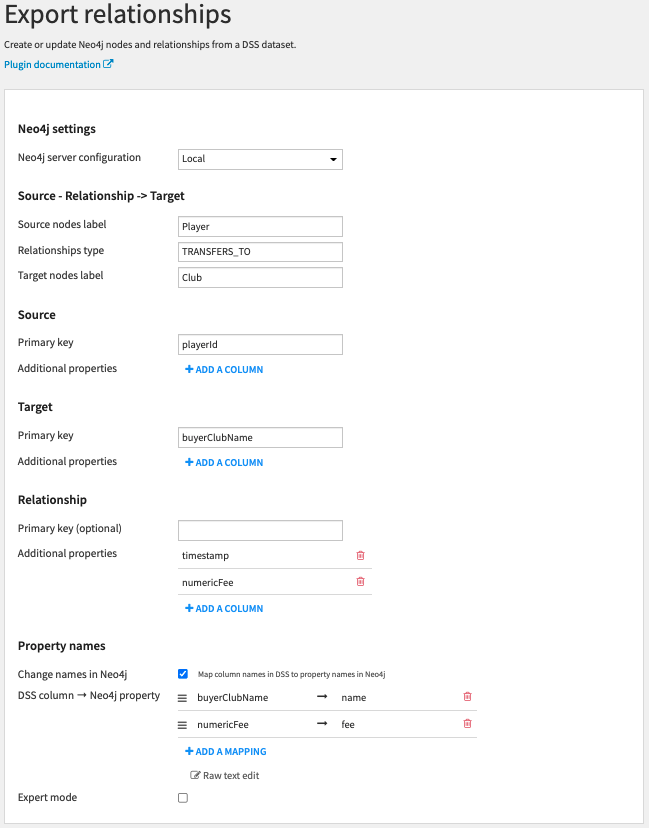Delete the numericFee relationship property
The height and width of the screenshot is (828, 649).
click(361, 581)
